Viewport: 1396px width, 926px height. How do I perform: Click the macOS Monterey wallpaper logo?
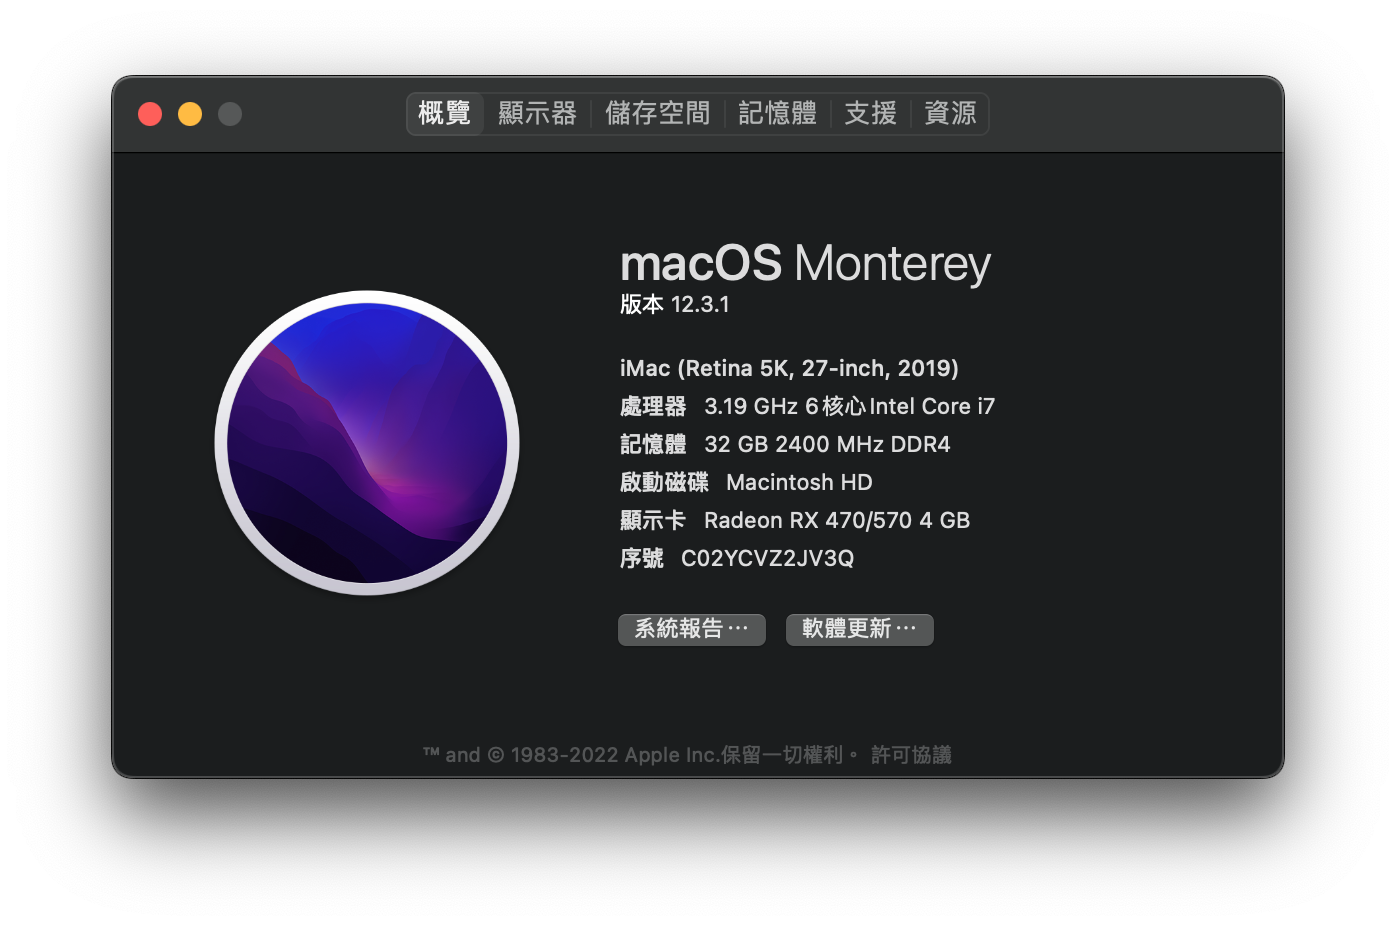(x=367, y=443)
